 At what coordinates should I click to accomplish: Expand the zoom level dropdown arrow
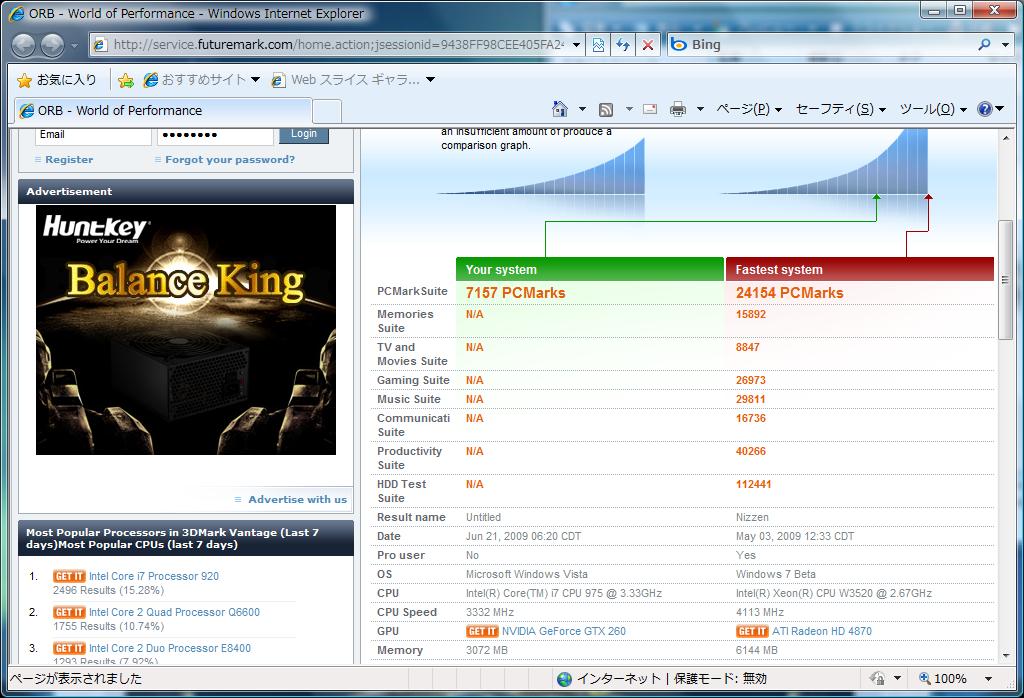point(988,678)
